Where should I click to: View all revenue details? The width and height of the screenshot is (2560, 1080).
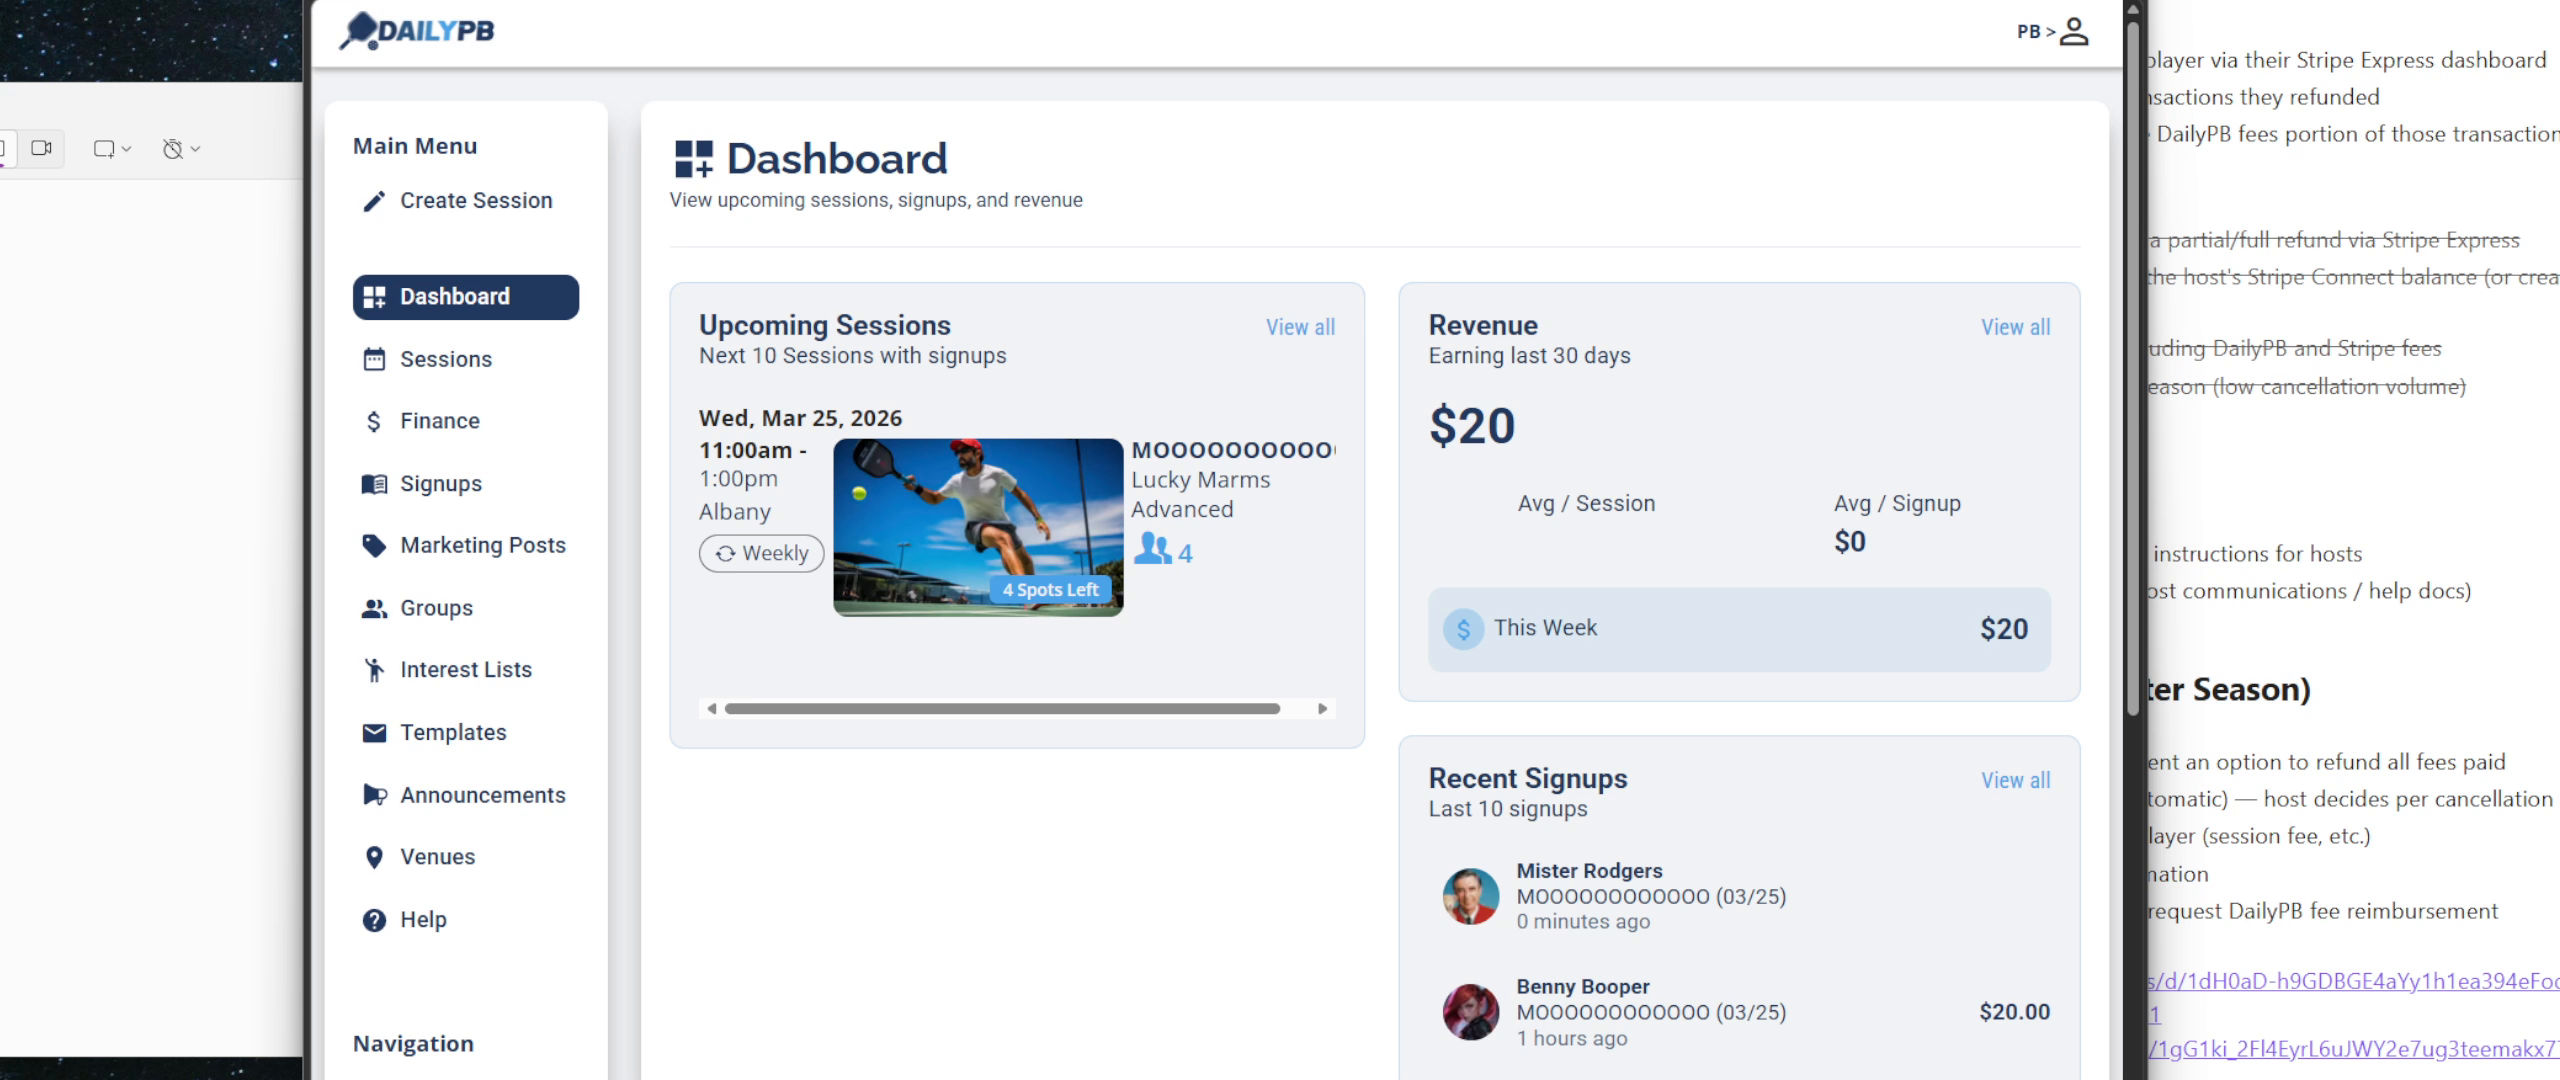pos(2016,327)
